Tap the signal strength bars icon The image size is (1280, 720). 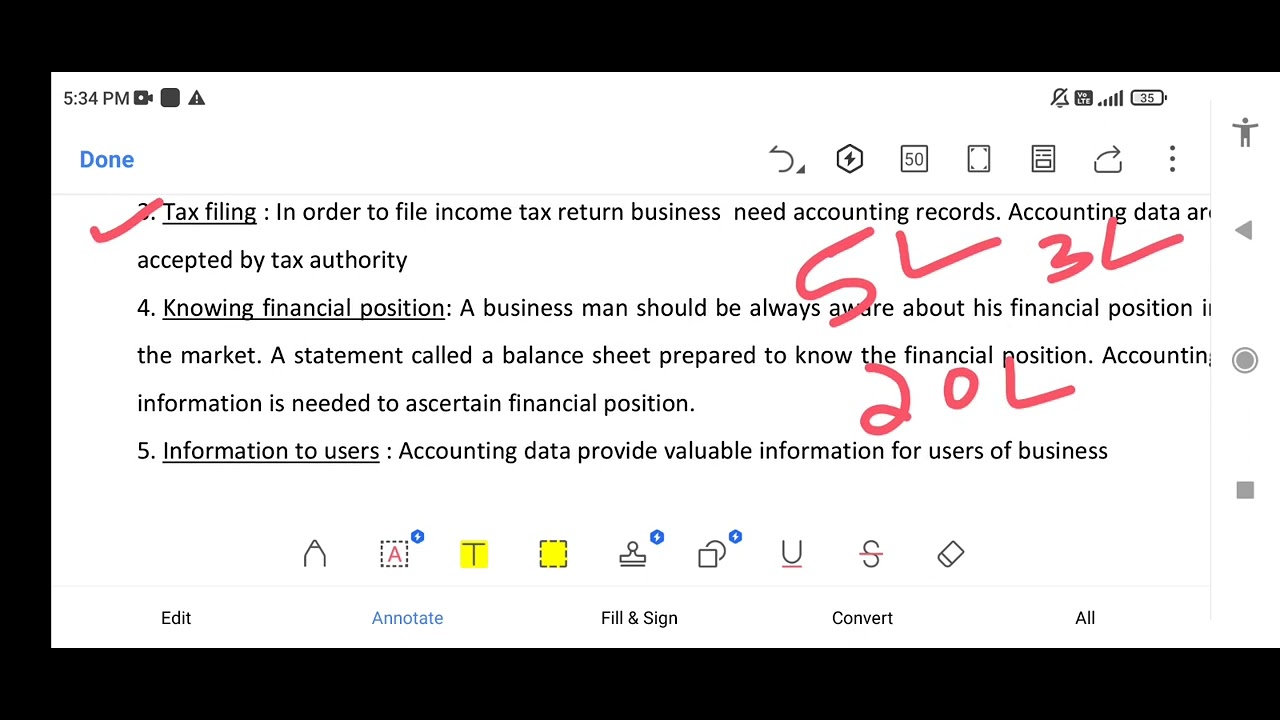pyautogui.click(x=1110, y=98)
